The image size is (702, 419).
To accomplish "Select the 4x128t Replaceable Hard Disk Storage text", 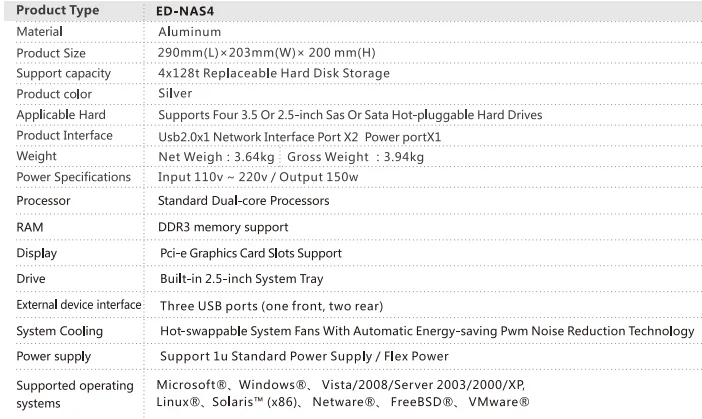I will pos(274,73).
